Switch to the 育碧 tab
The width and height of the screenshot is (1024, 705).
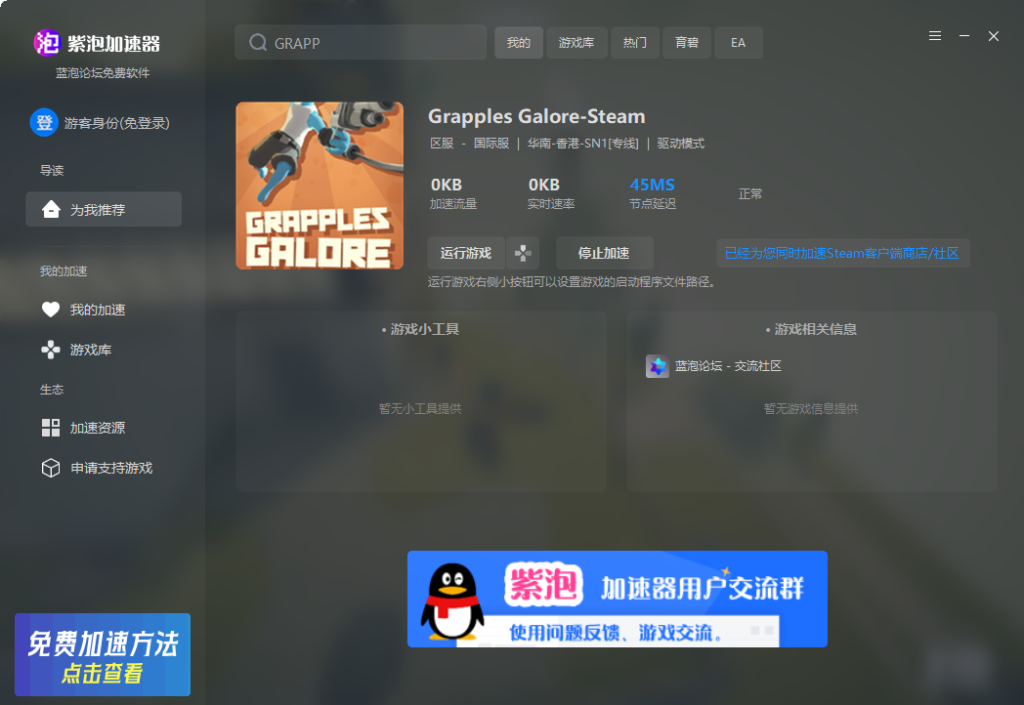(x=687, y=42)
